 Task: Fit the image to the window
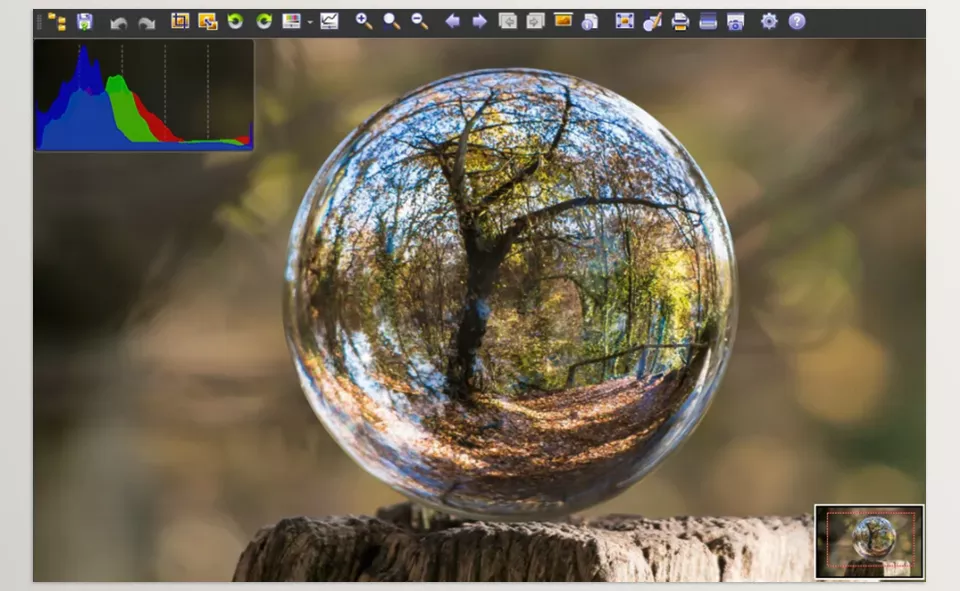[x=390, y=19]
